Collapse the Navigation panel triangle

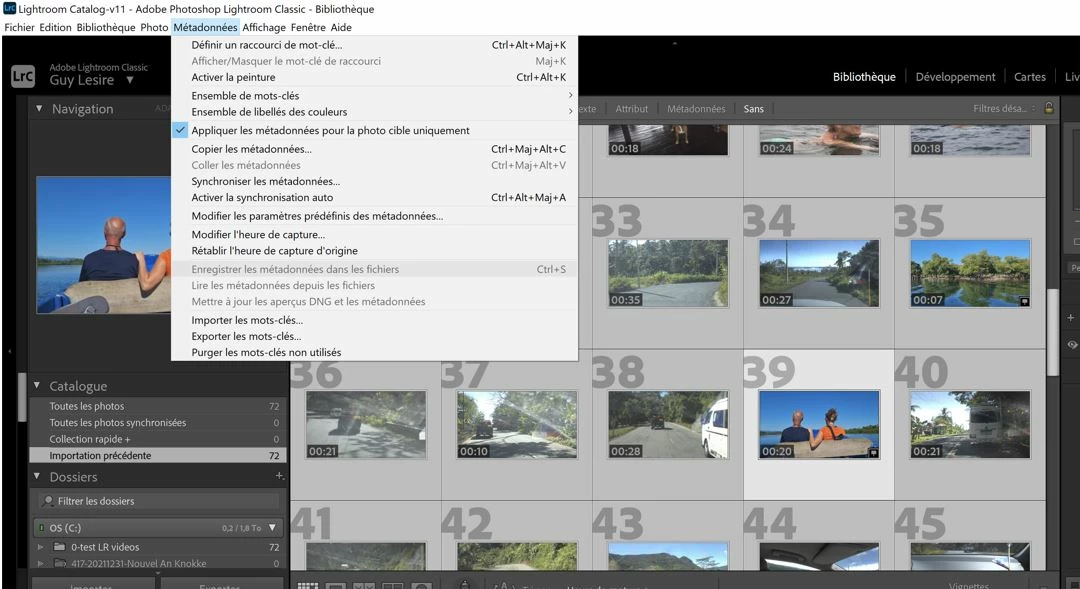pyautogui.click(x=39, y=109)
